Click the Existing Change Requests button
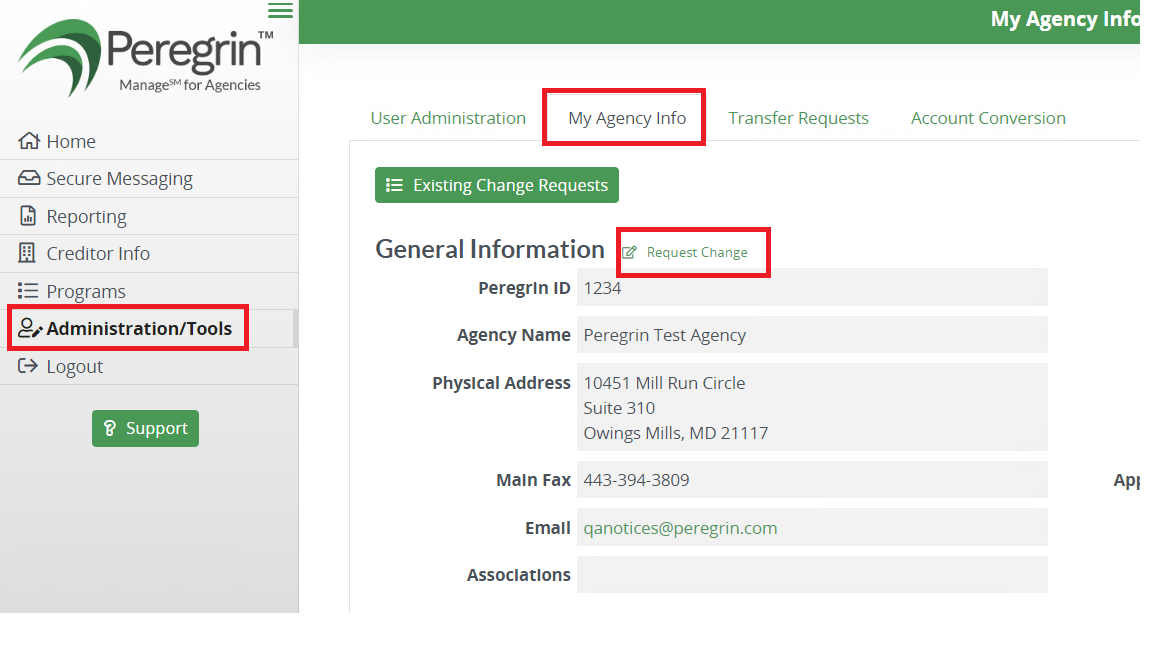This screenshot has width=1152, height=648. click(x=497, y=185)
